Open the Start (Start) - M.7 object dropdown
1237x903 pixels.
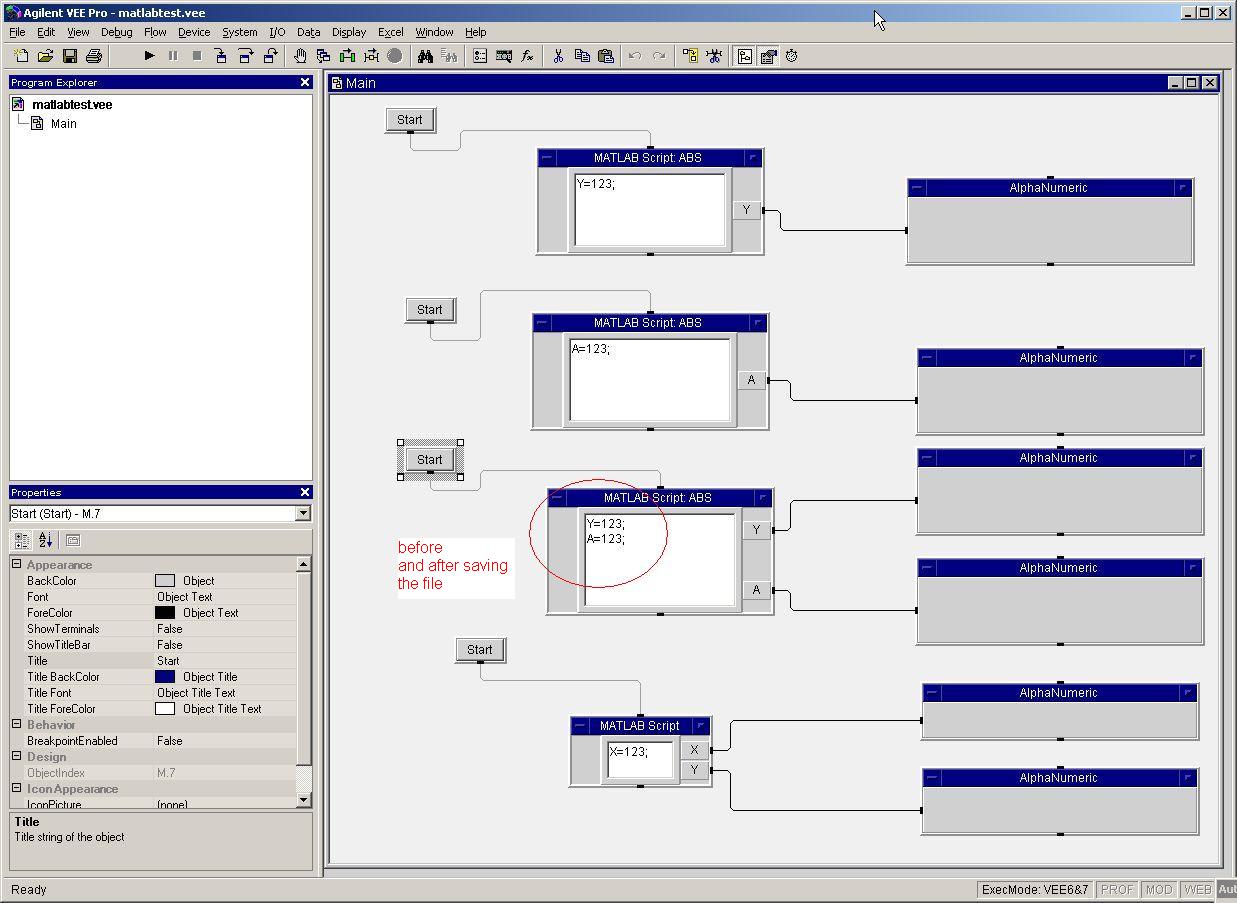tap(303, 514)
